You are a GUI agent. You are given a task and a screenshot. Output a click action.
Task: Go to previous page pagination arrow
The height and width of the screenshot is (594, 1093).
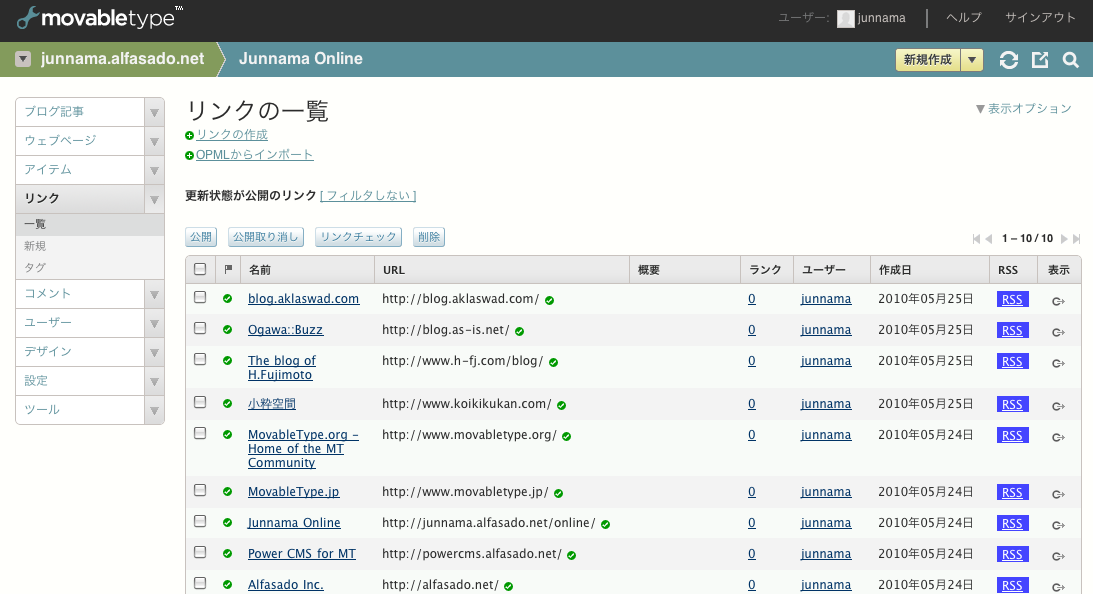click(988, 239)
